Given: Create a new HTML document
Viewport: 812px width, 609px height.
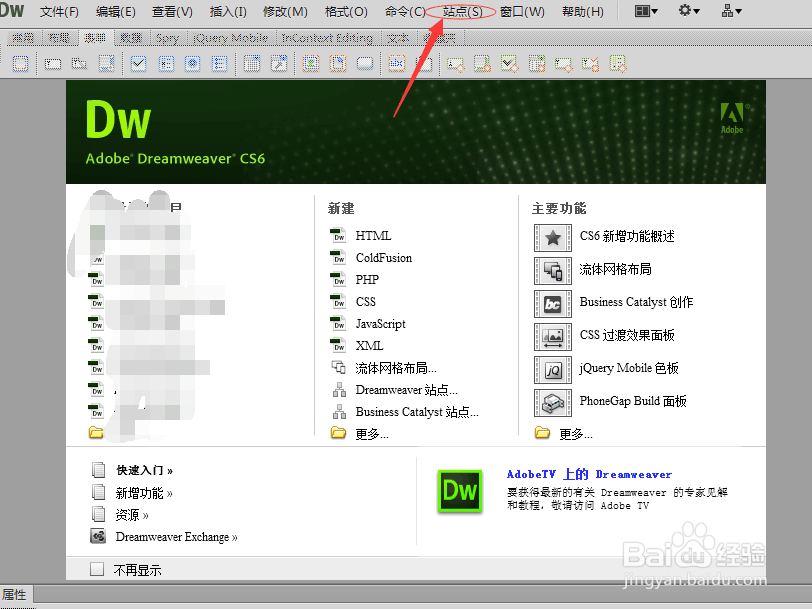Looking at the screenshot, I should (x=373, y=236).
